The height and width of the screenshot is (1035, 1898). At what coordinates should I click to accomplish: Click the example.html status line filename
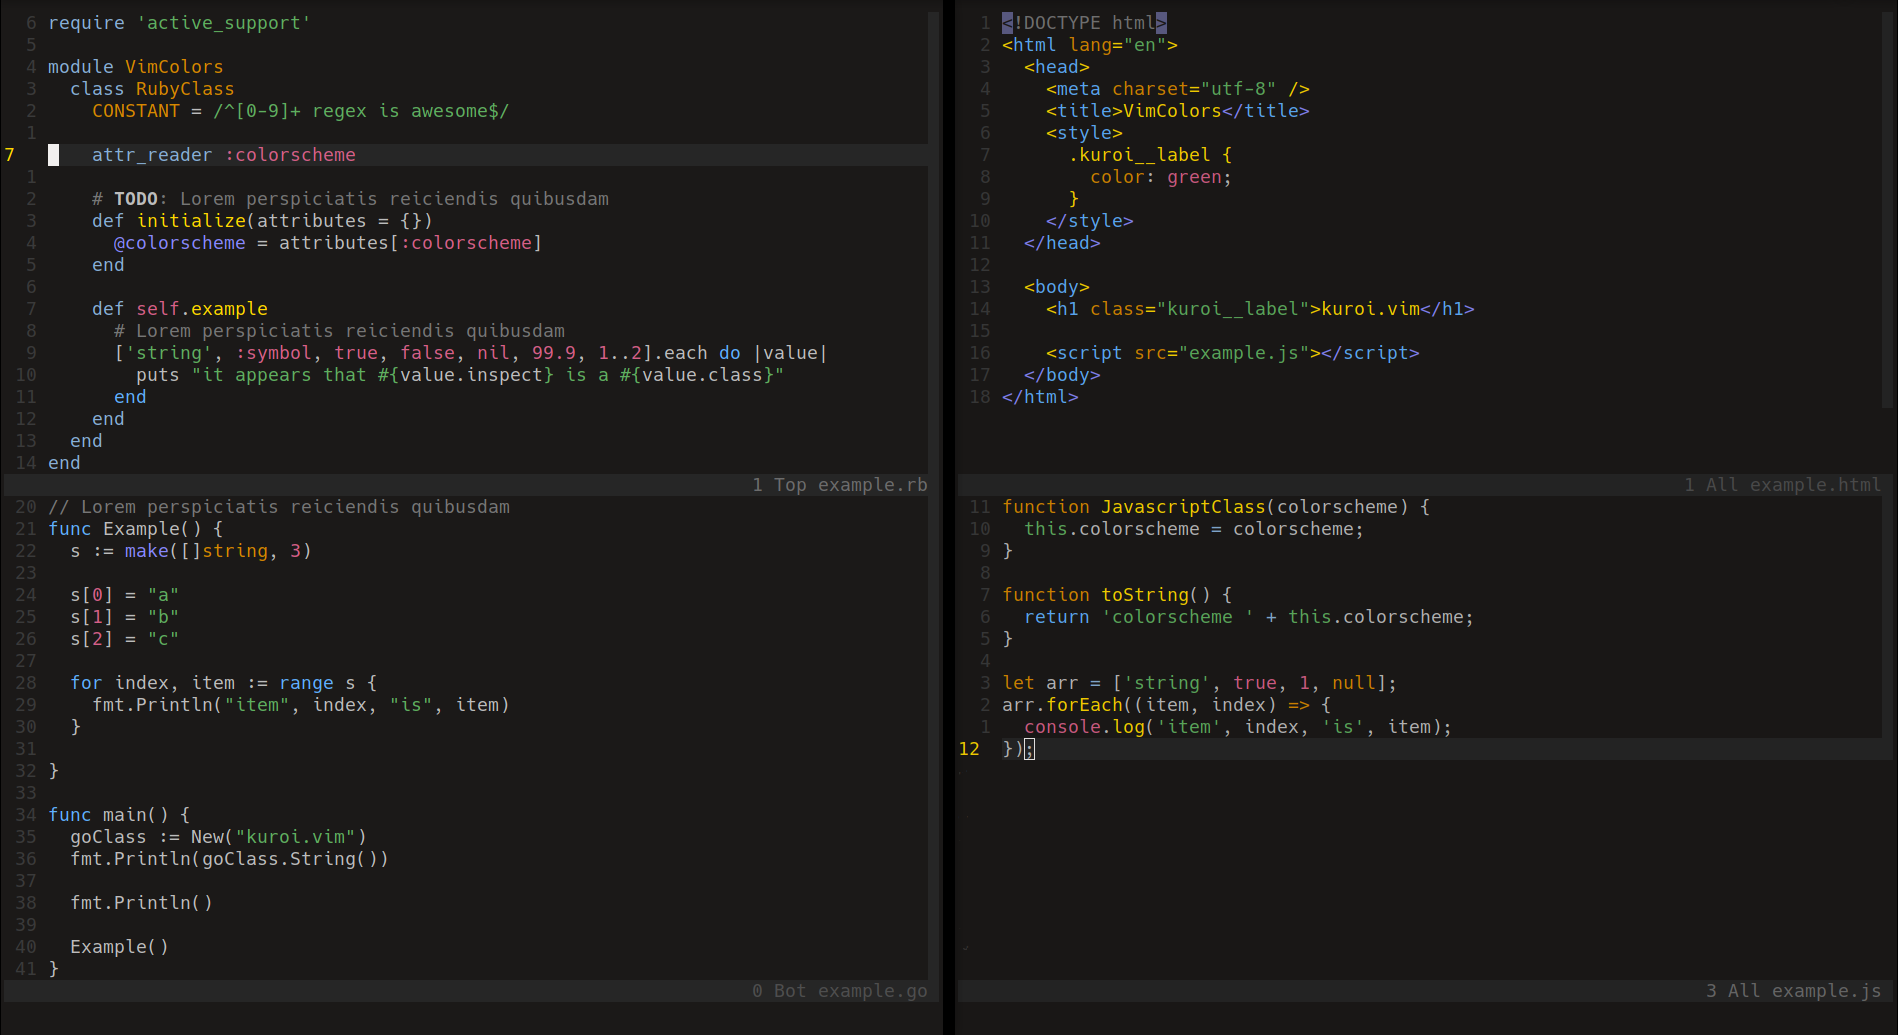[x=1815, y=485]
